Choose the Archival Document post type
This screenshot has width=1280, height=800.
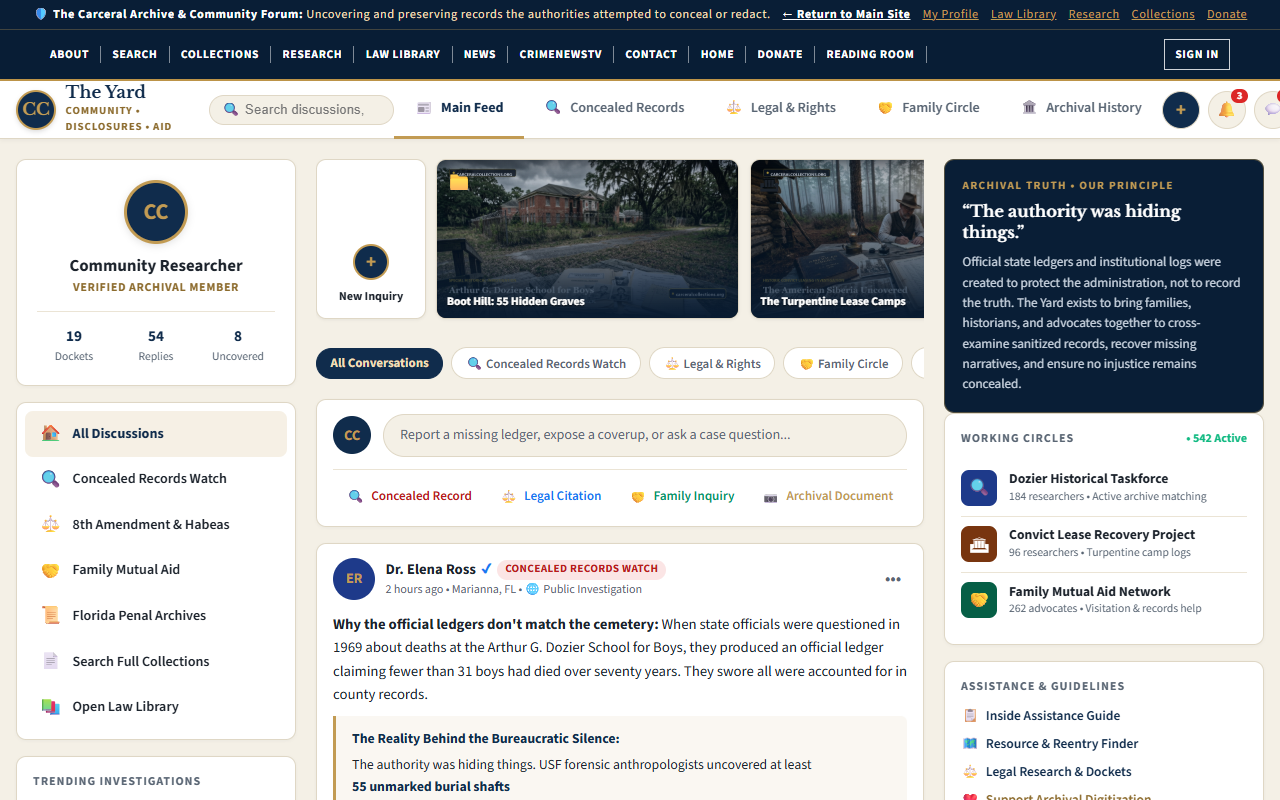click(x=828, y=496)
